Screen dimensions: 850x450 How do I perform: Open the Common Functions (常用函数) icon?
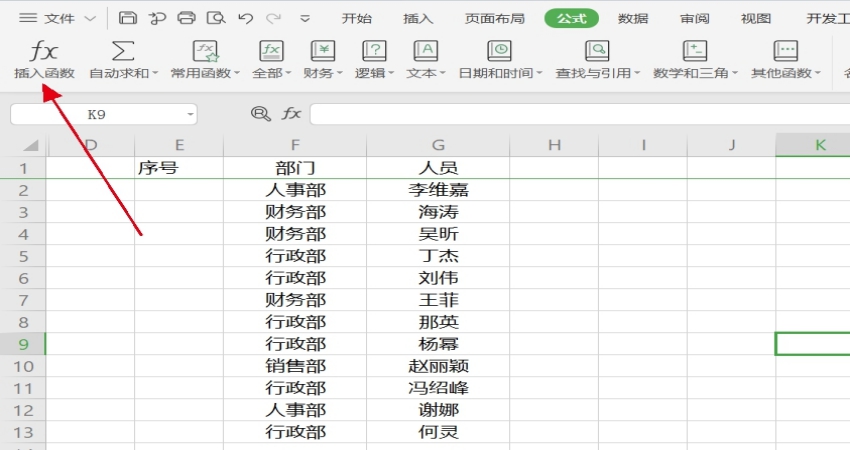pyautogui.click(x=205, y=51)
